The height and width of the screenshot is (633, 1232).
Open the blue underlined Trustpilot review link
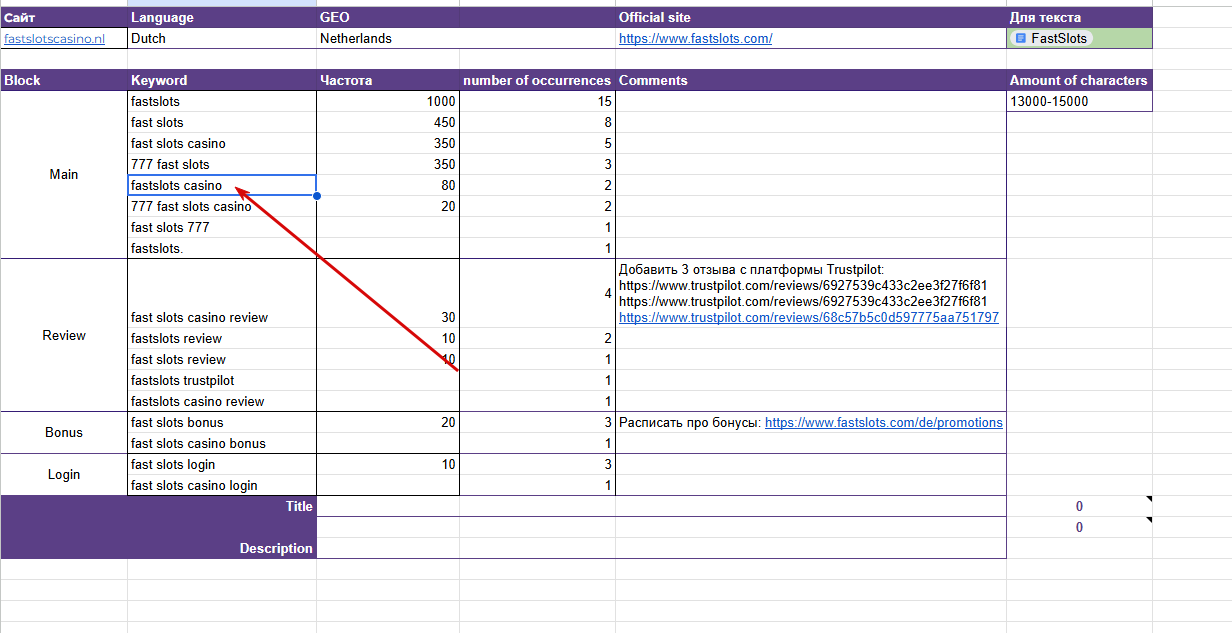pyautogui.click(x=808, y=317)
